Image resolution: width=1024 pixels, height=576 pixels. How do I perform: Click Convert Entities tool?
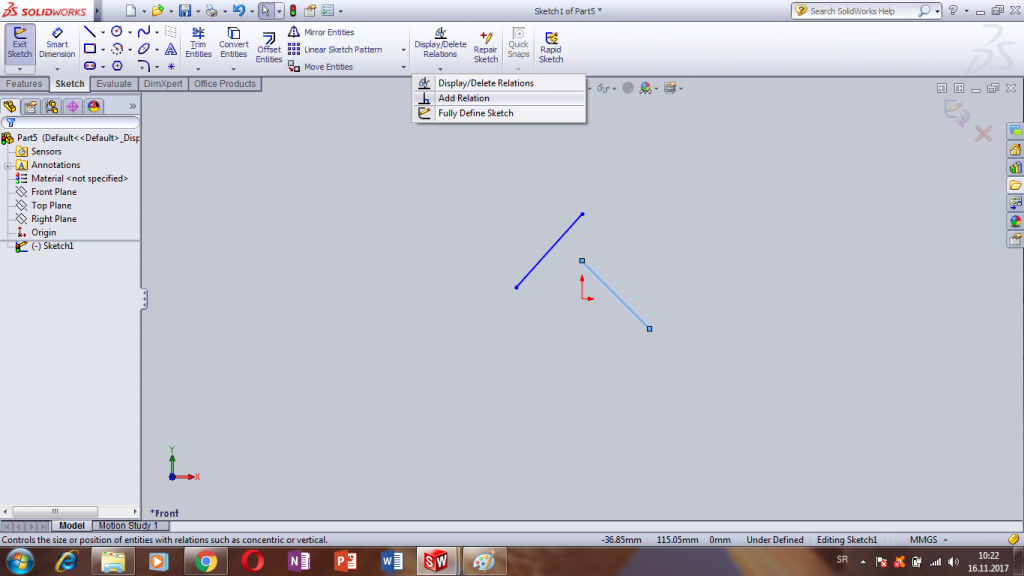[x=233, y=43]
